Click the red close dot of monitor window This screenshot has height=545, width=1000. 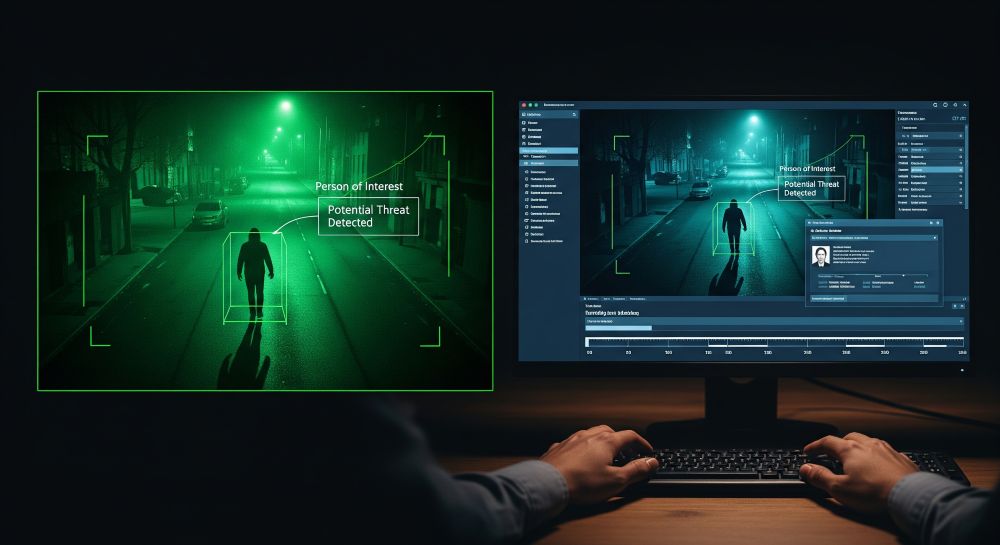[x=524, y=105]
